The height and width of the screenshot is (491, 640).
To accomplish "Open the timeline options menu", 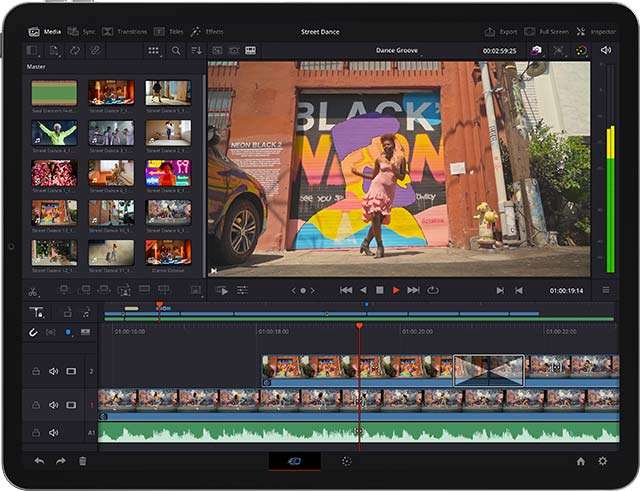I will (605, 290).
